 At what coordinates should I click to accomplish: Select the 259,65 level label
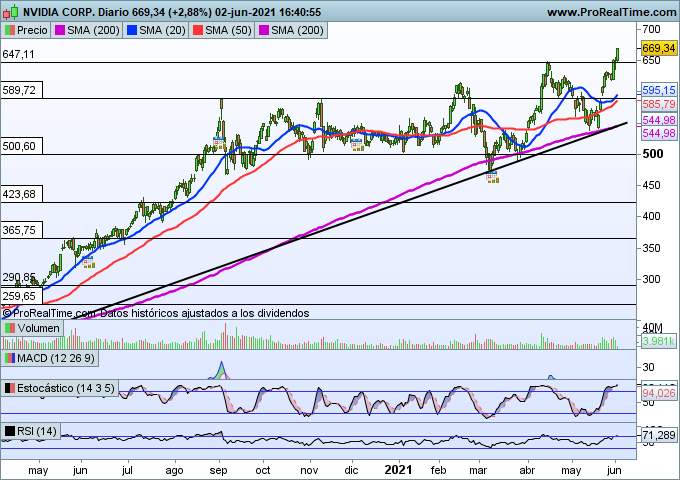(x=21, y=296)
